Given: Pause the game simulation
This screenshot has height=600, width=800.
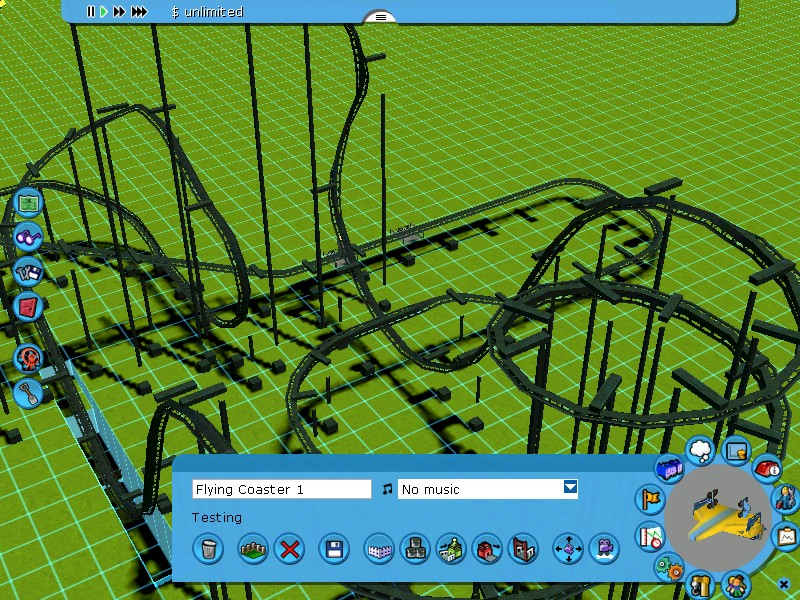Looking at the screenshot, I should (x=90, y=12).
